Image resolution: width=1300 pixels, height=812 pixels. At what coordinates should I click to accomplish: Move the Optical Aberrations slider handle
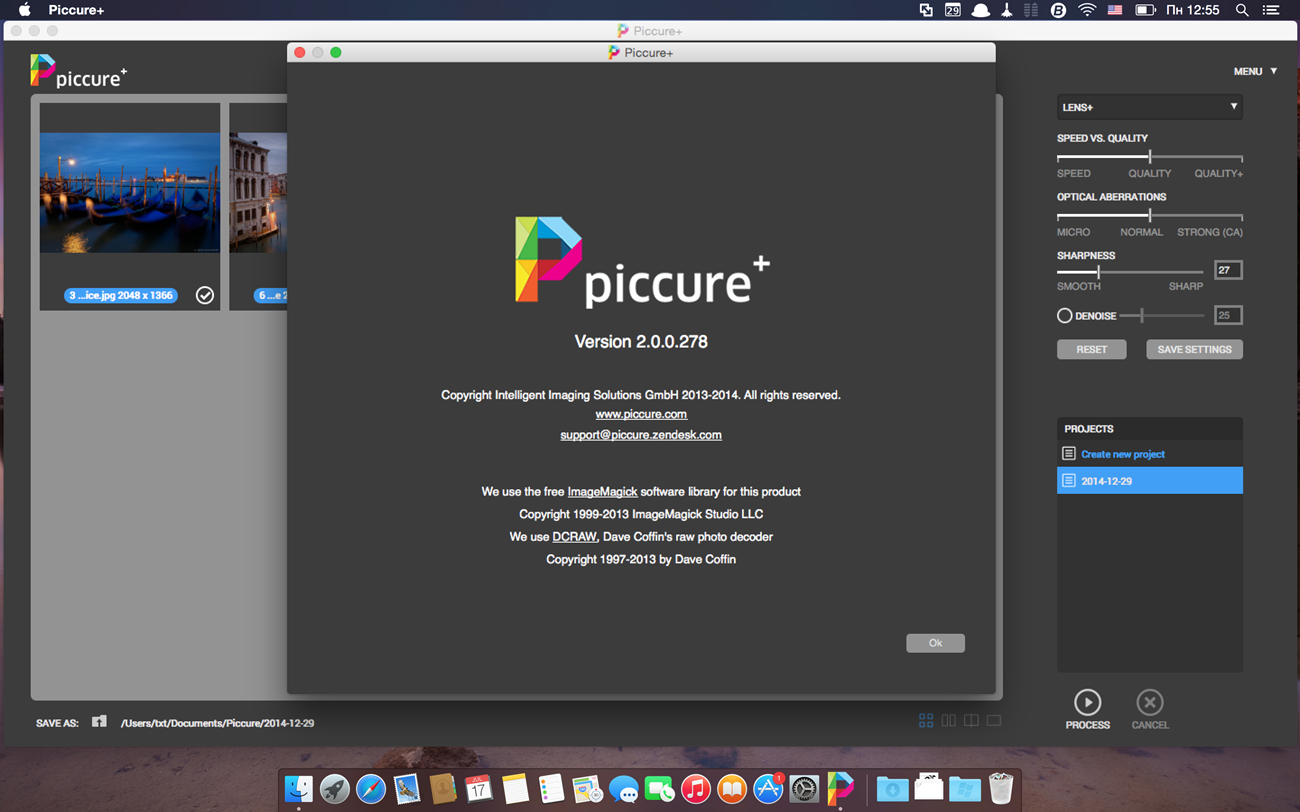[x=1150, y=216]
